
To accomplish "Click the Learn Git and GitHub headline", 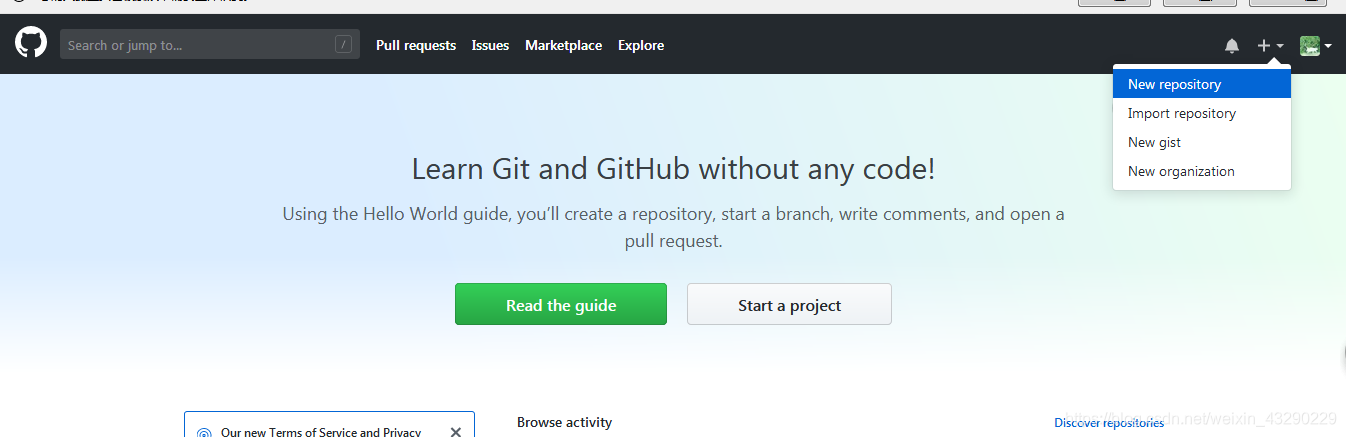I will coord(673,168).
